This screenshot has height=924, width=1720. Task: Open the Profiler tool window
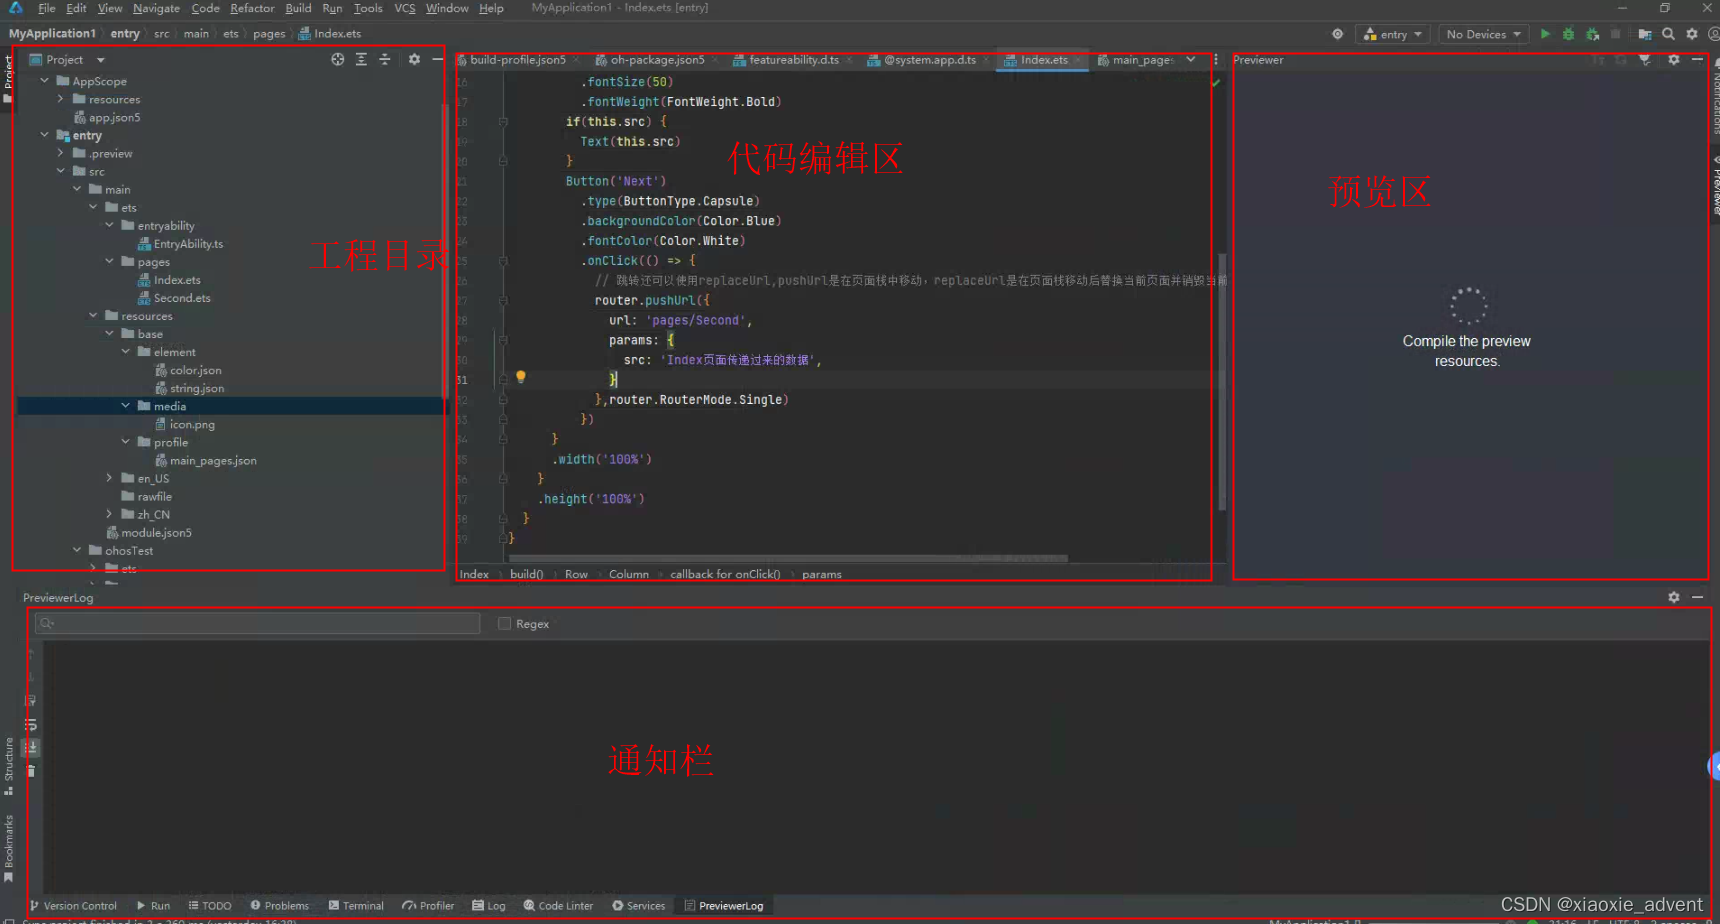coord(428,906)
